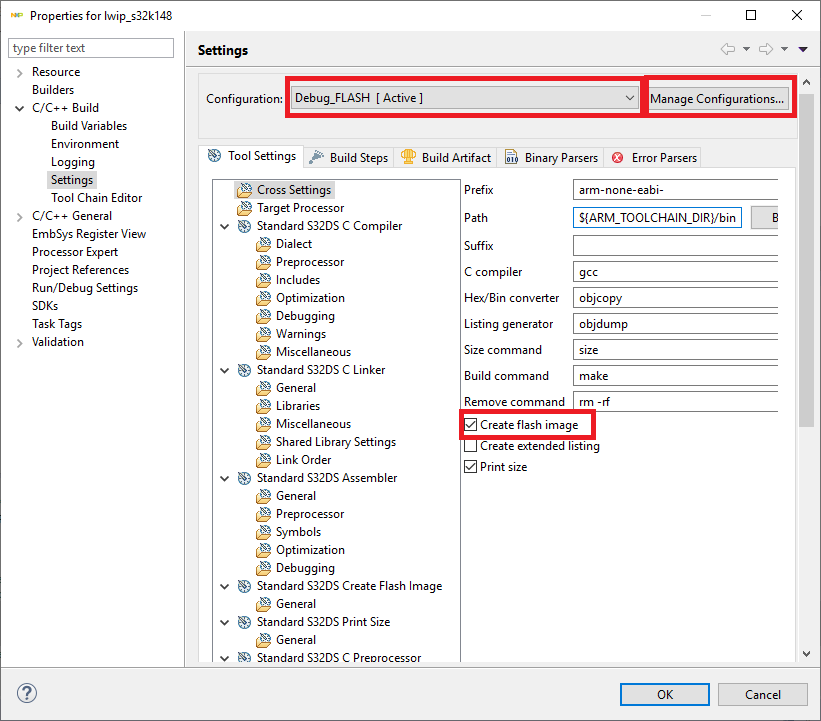The height and width of the screenshot is (721, 821).
Task: Click the Symbols option icon
Action: 263,532
